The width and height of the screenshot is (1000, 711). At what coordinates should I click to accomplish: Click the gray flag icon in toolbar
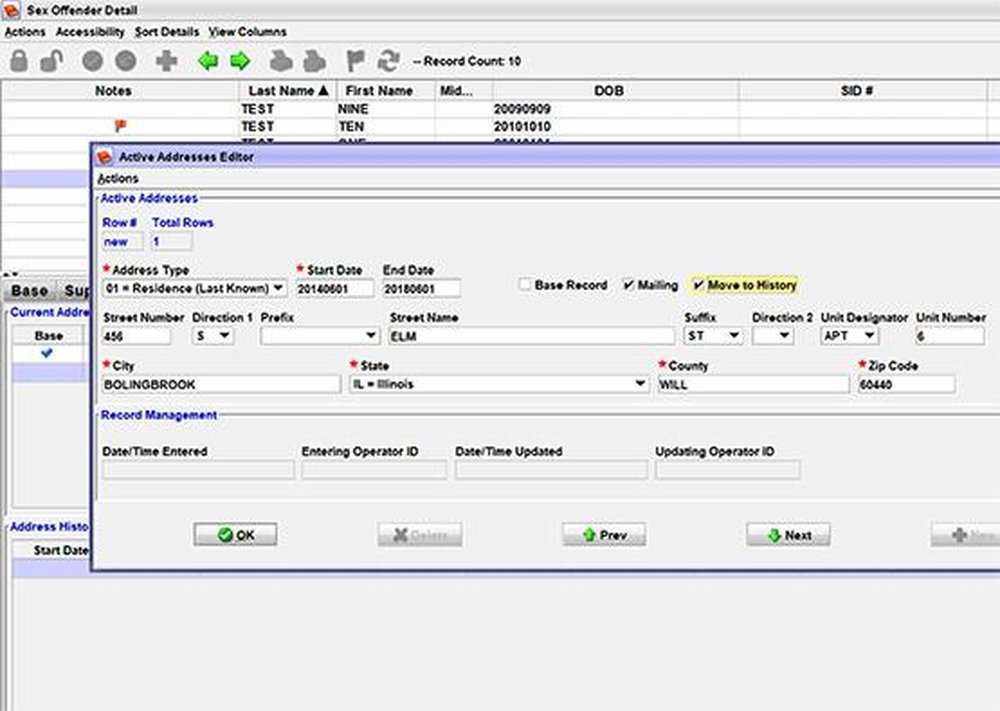[354, 61]
